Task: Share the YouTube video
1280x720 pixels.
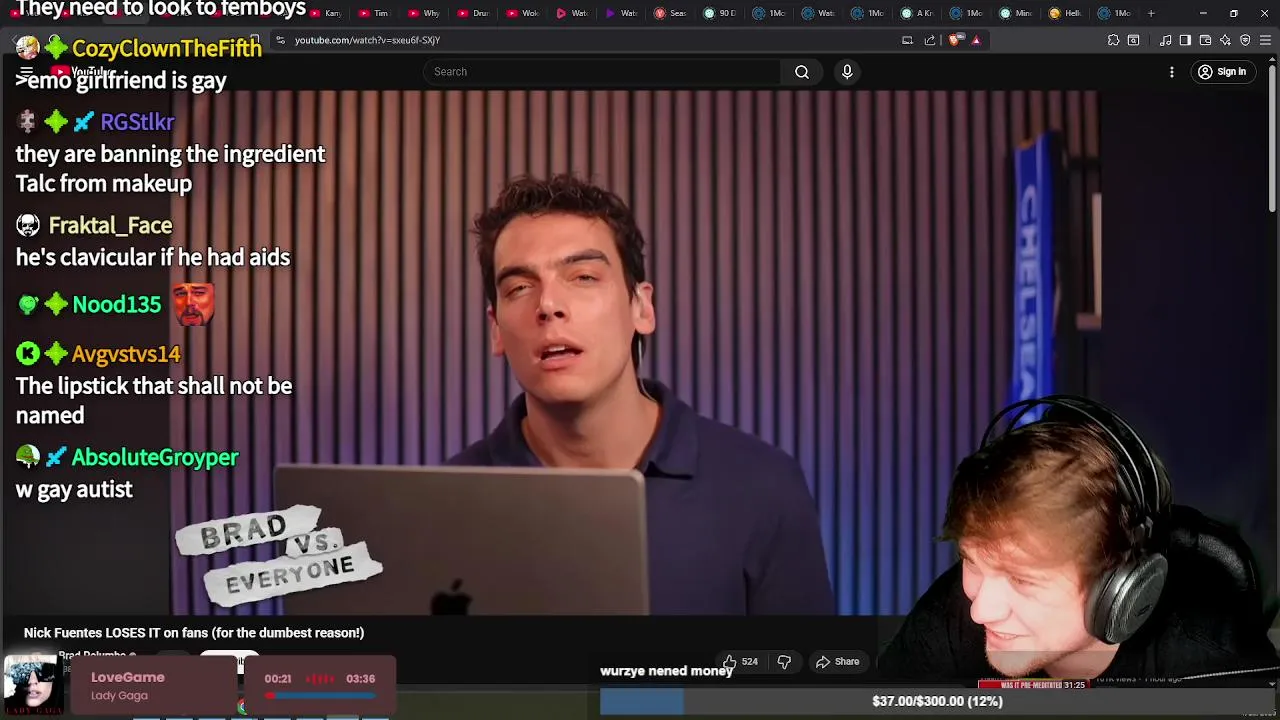Action: click(x=838, y=661)
